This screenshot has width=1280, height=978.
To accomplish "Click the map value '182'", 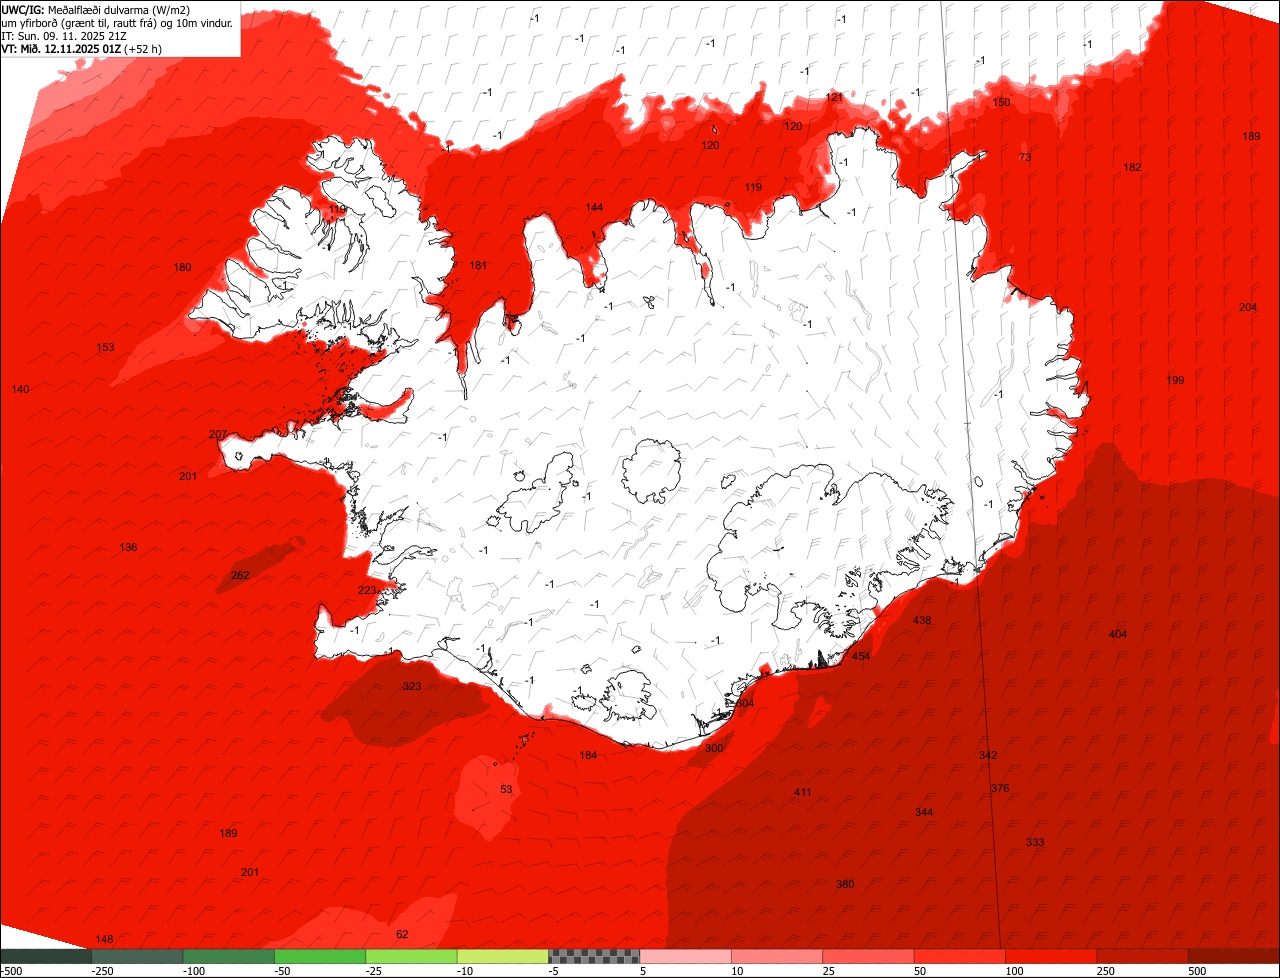I will [1132, 167].
